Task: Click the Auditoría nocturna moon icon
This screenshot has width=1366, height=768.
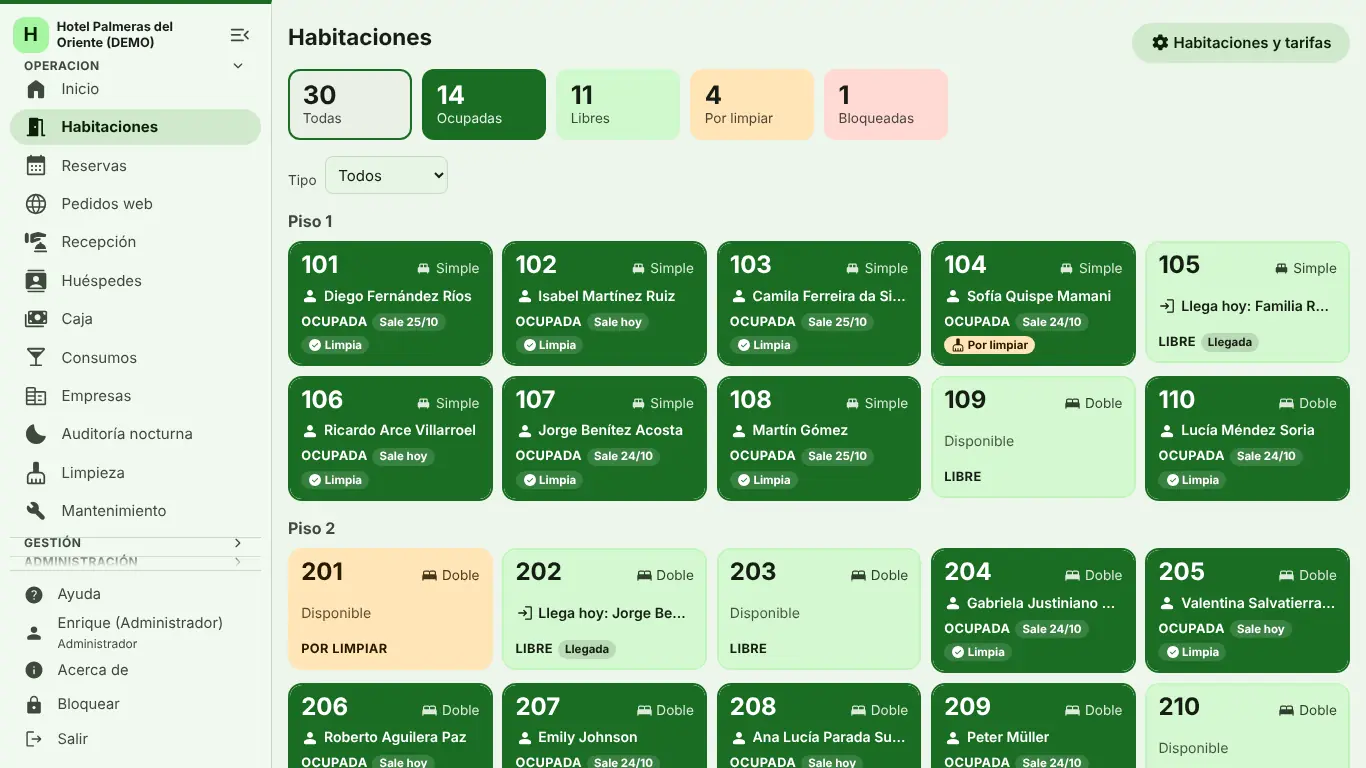Action: pos(36,434)
